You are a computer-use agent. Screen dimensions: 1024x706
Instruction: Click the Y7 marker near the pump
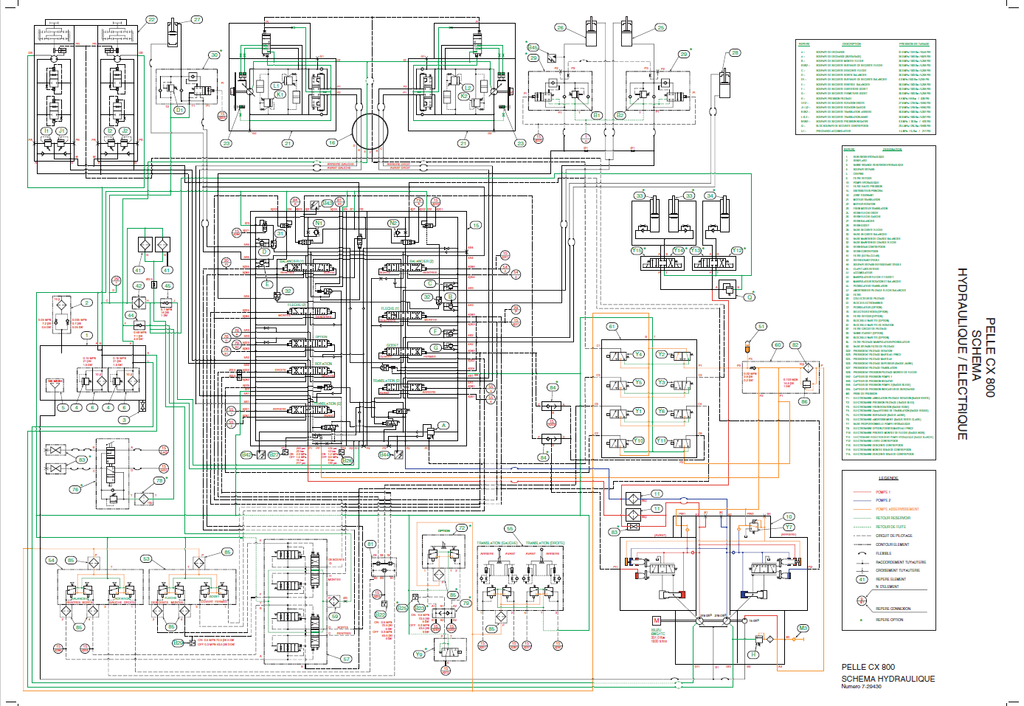789,527
